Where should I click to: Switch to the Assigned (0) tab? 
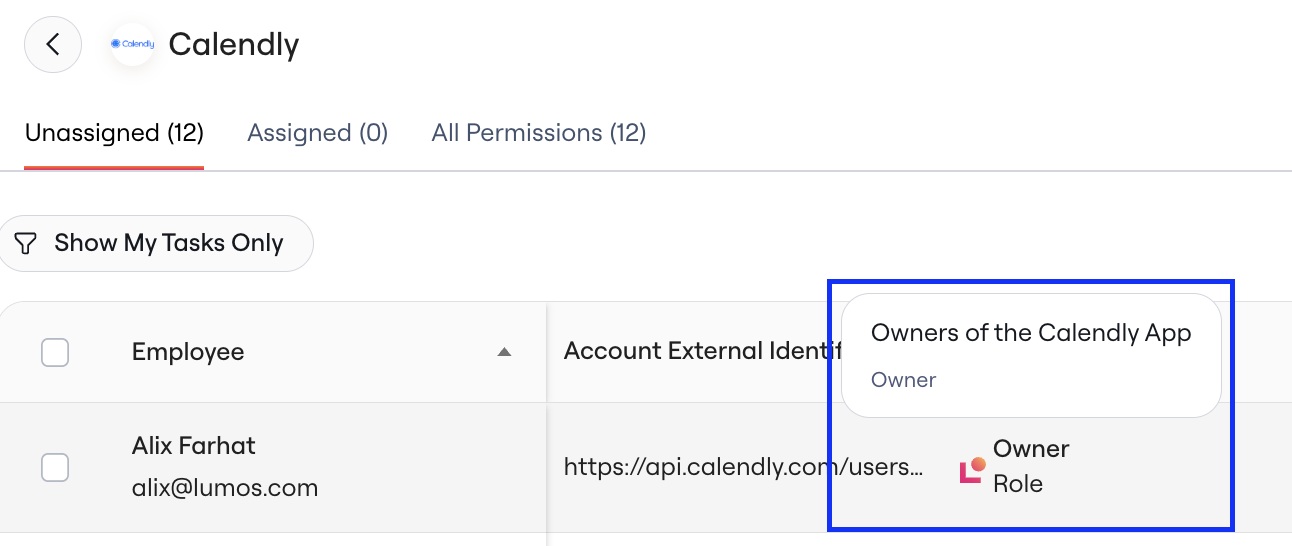point(318,133)
